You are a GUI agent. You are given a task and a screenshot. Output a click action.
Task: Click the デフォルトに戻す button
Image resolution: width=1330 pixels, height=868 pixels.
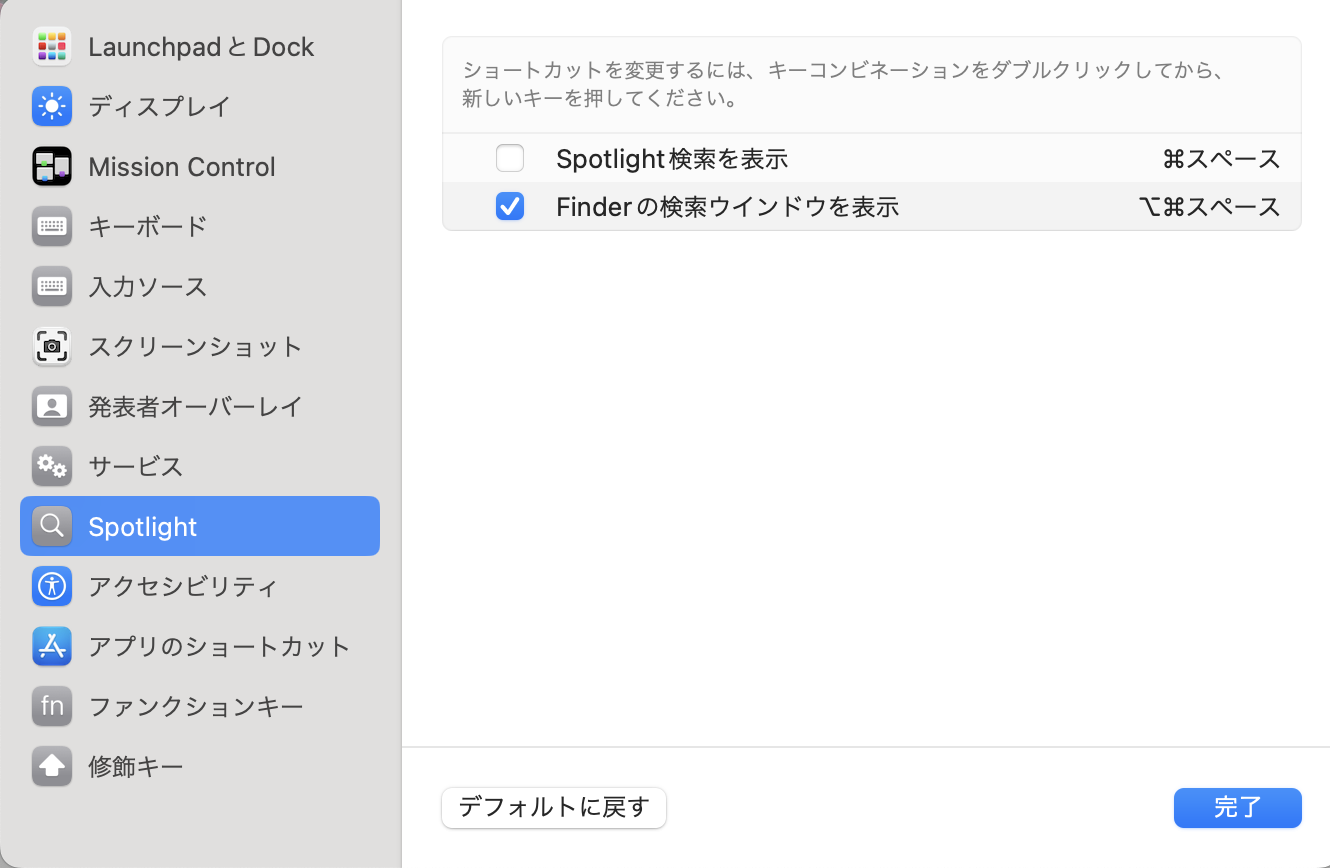554,807
